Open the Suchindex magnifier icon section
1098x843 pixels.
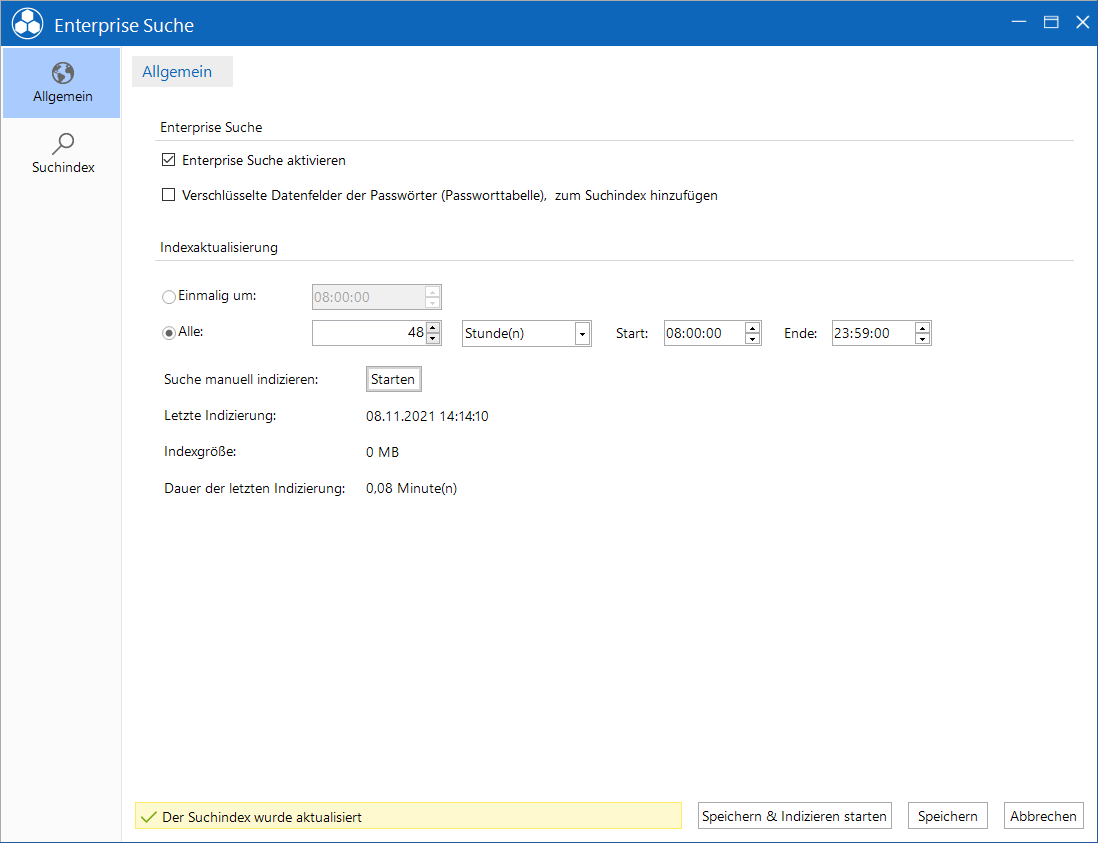pyautogui.click(x=62, y=153)
